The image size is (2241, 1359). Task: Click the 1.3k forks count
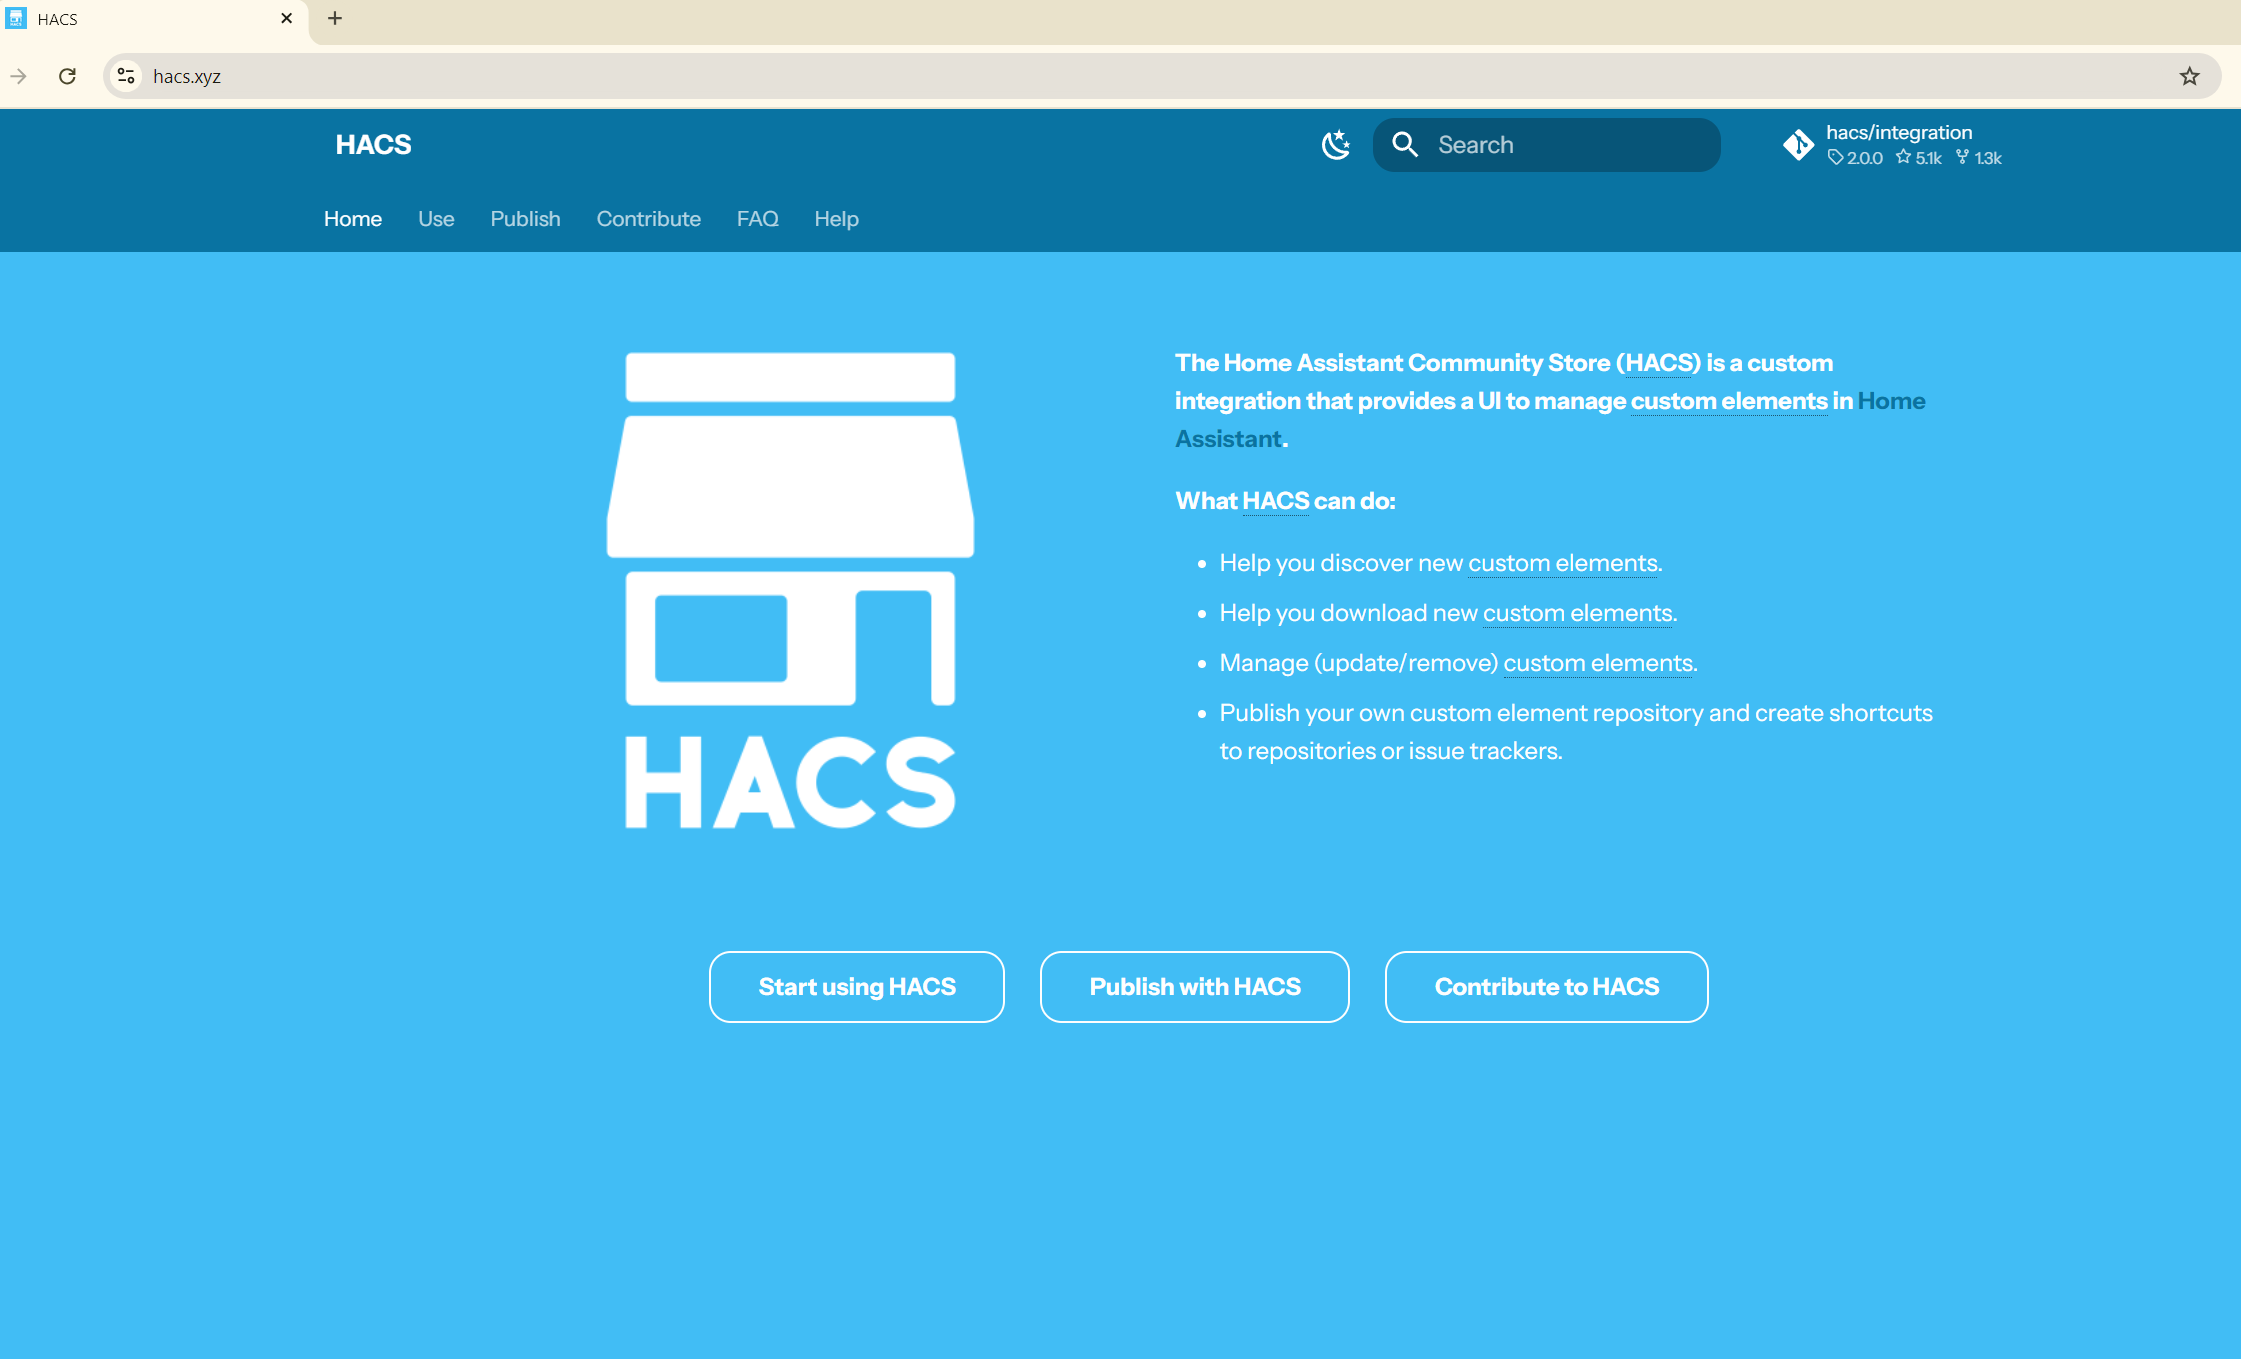1979,158
